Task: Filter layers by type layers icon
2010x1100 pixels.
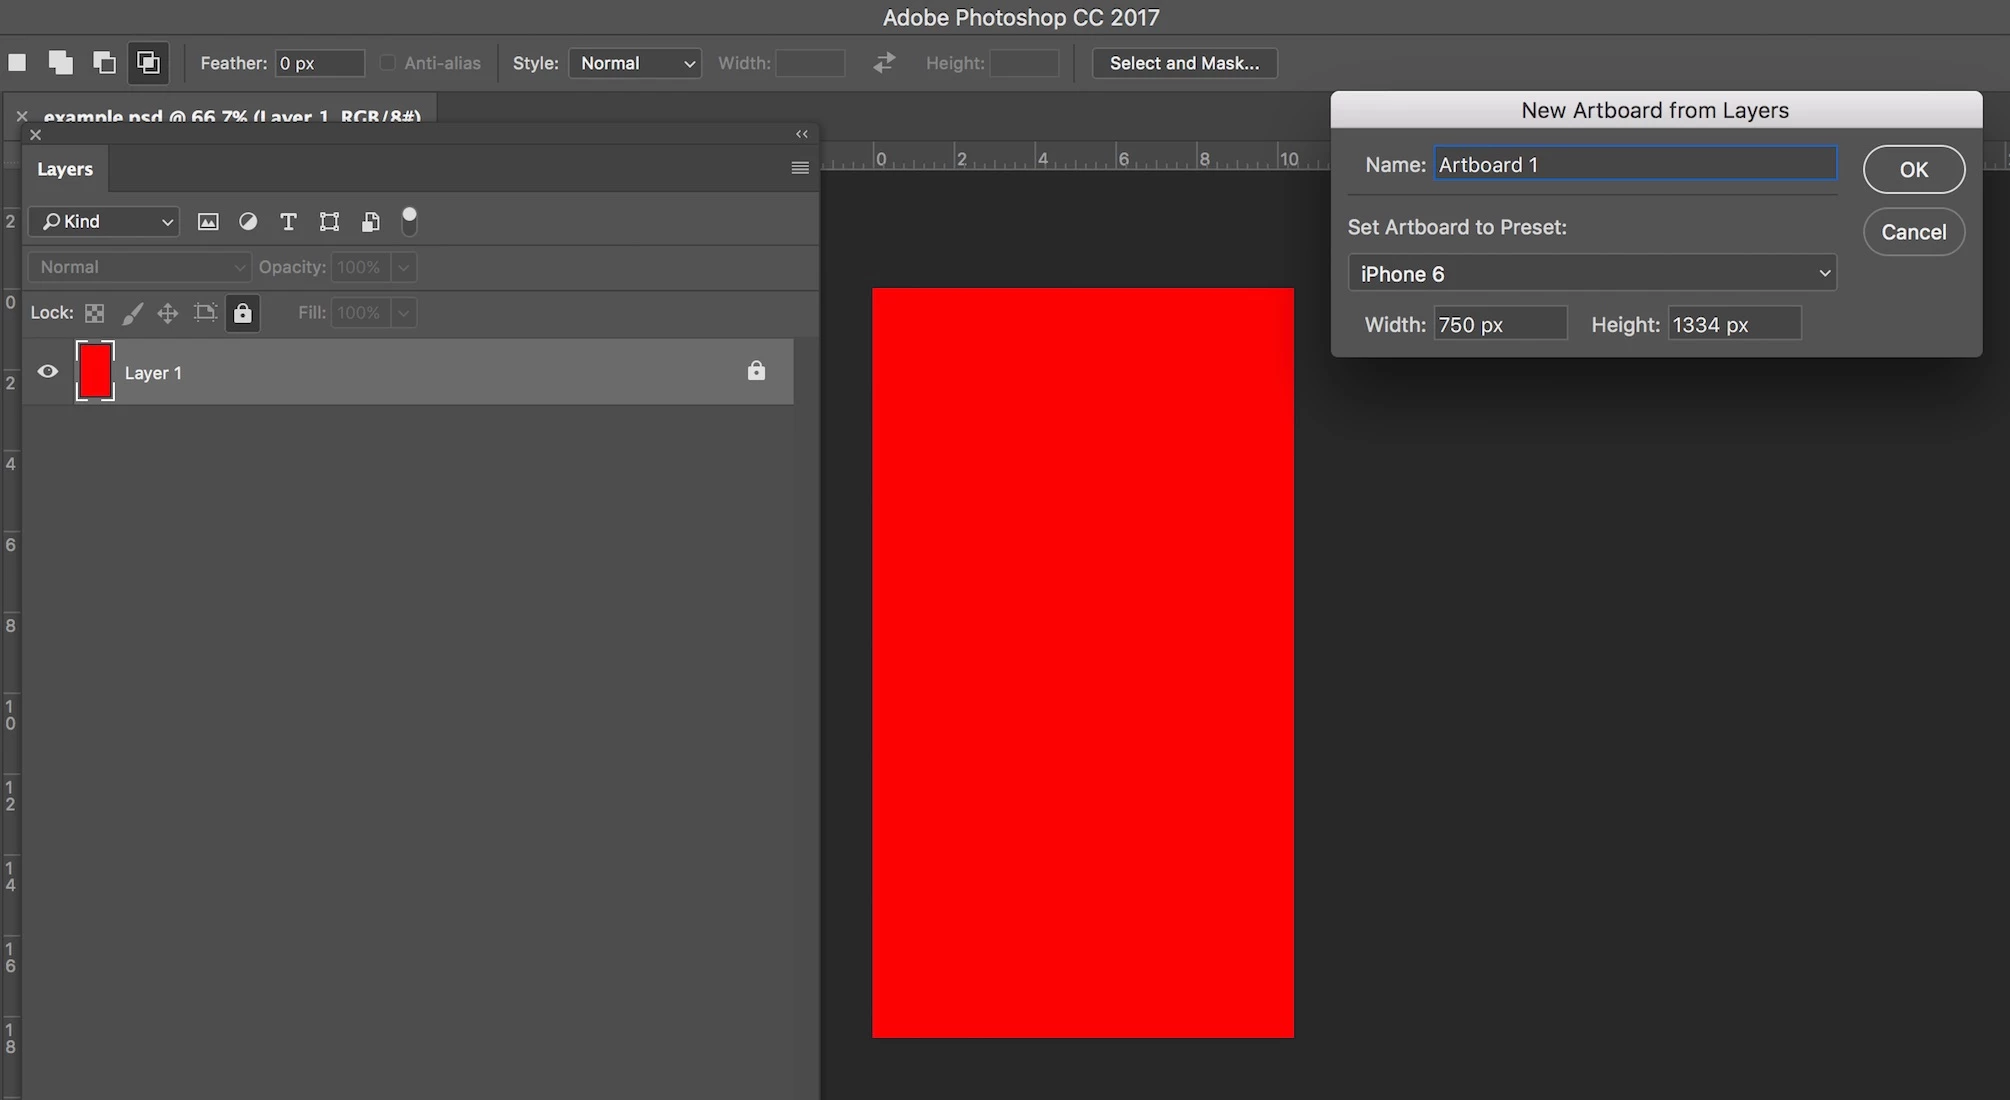Action: click(x=288, y=222)
